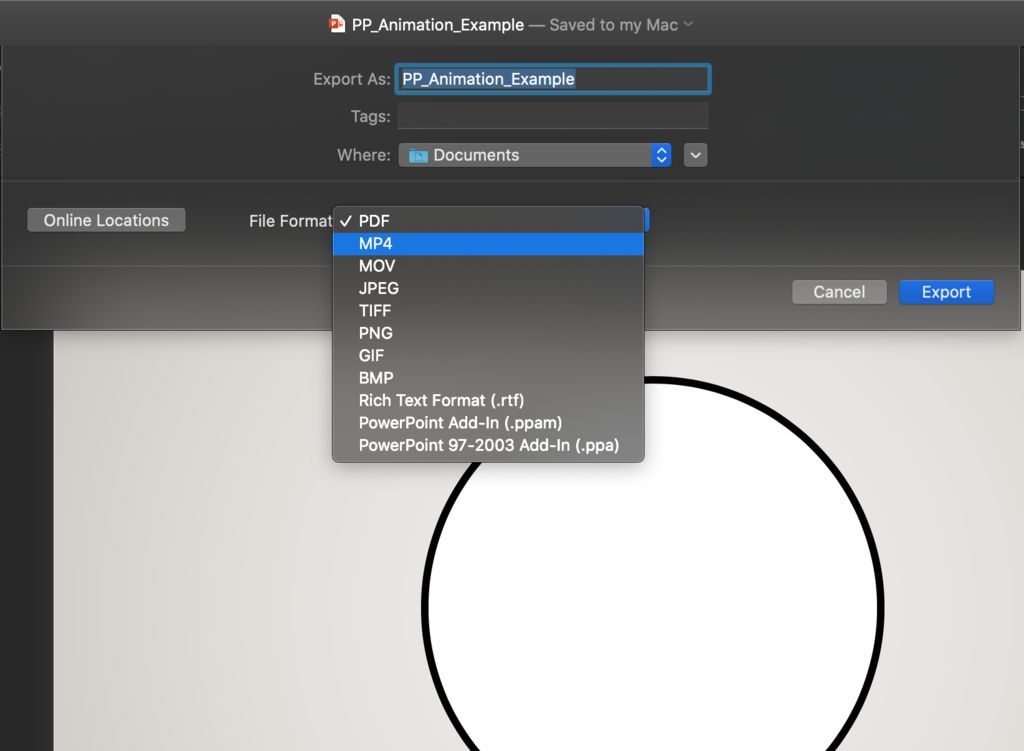Focus the Tags input field

(553, 116)
